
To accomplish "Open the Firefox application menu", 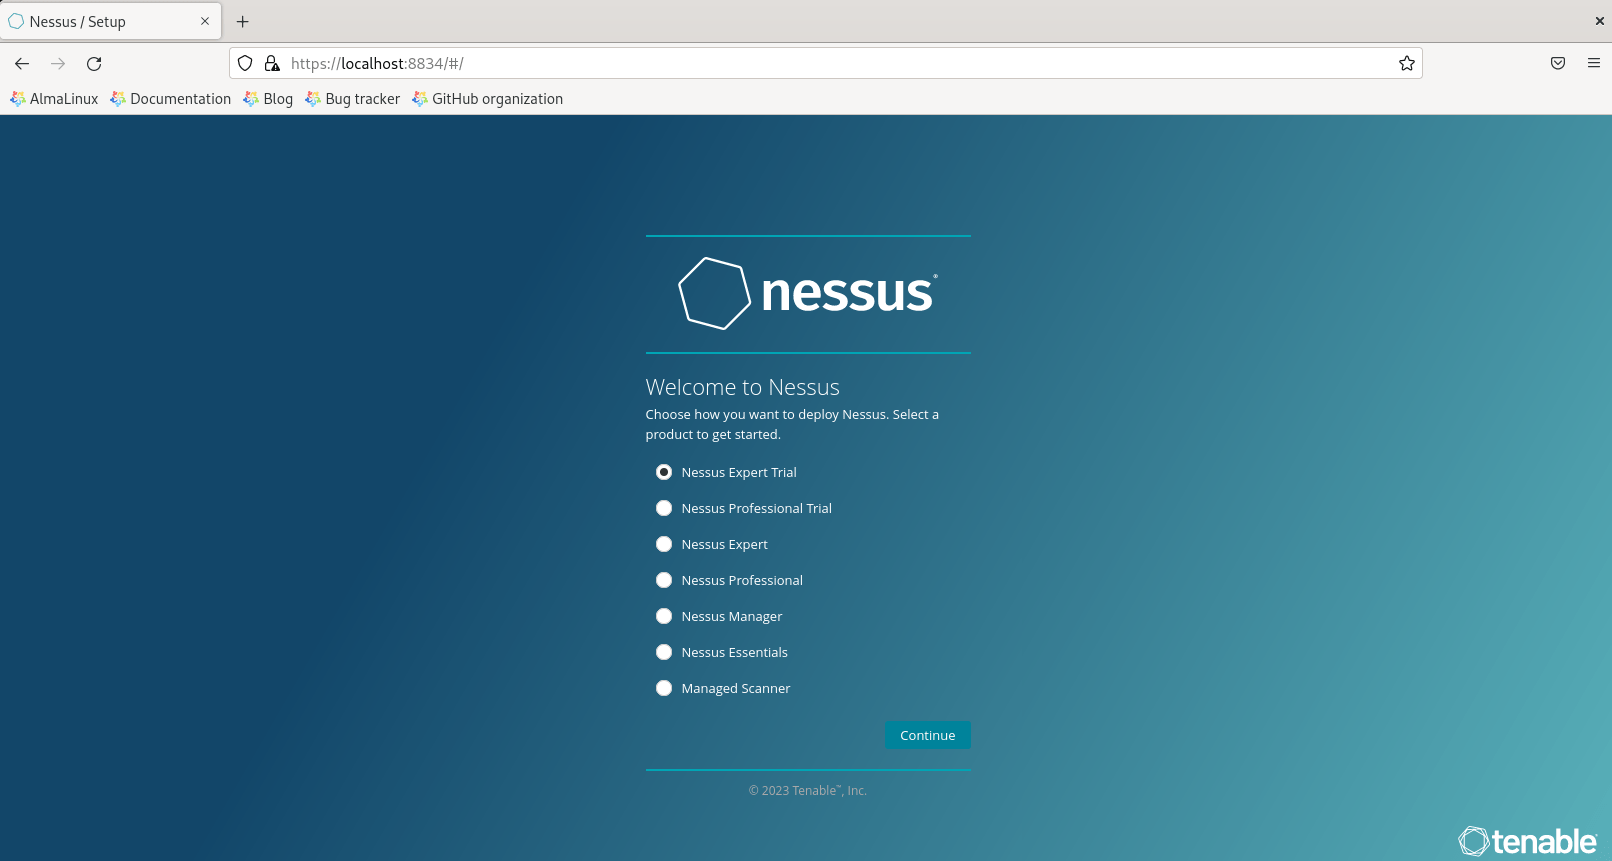I will coord(1594,64).
